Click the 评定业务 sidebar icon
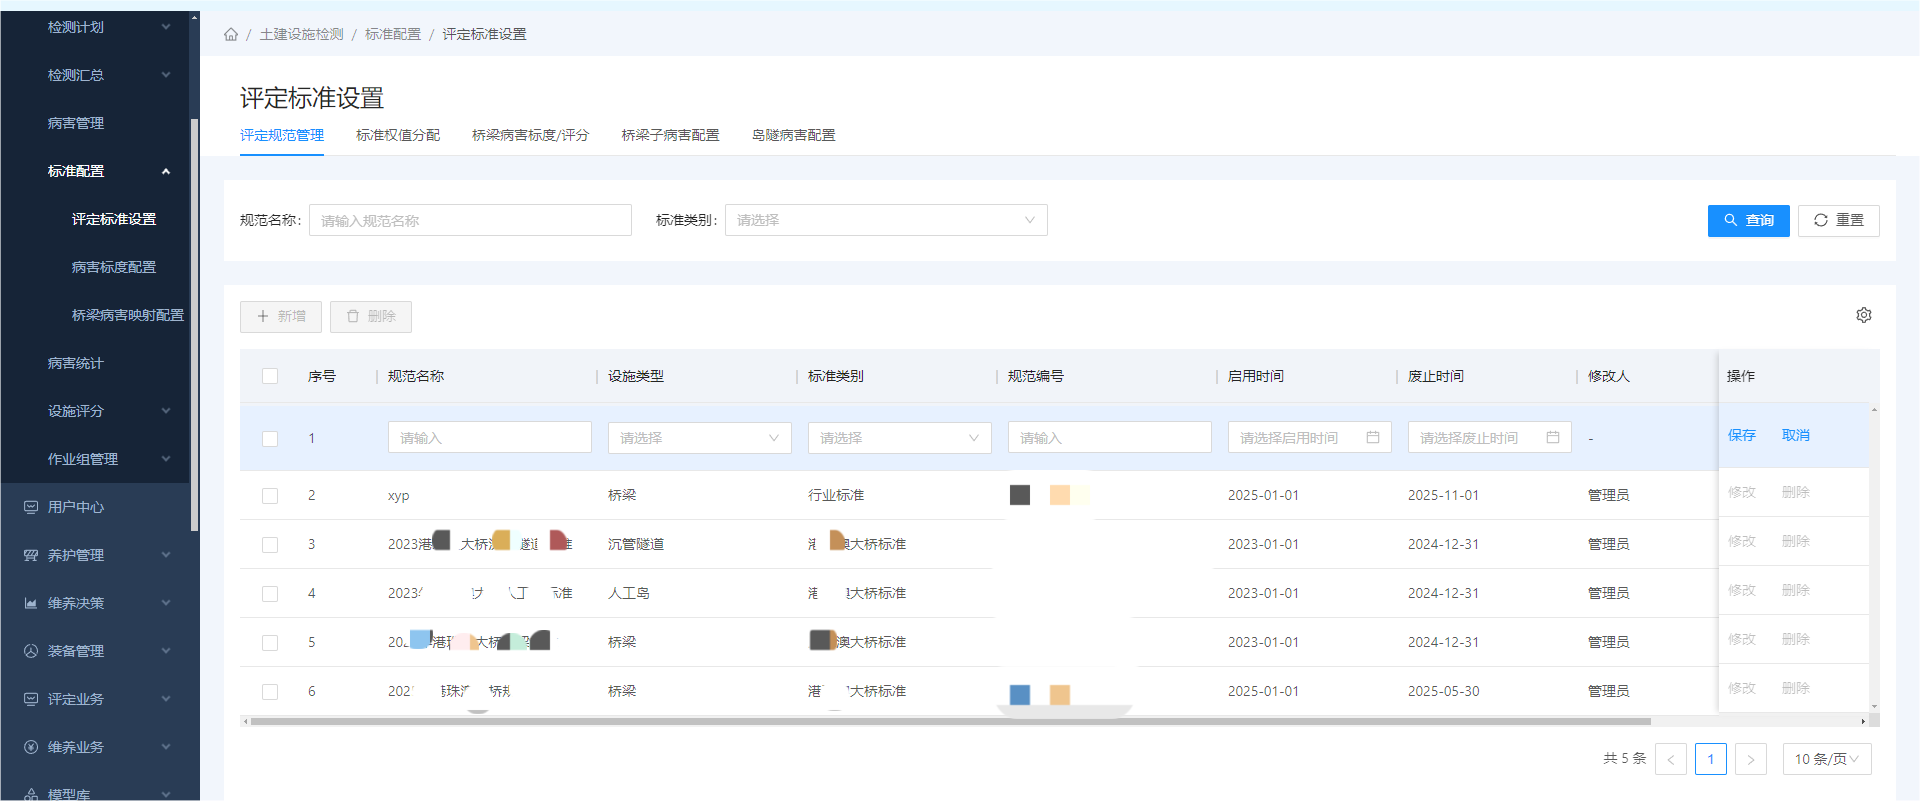 (x=31, y=699)
